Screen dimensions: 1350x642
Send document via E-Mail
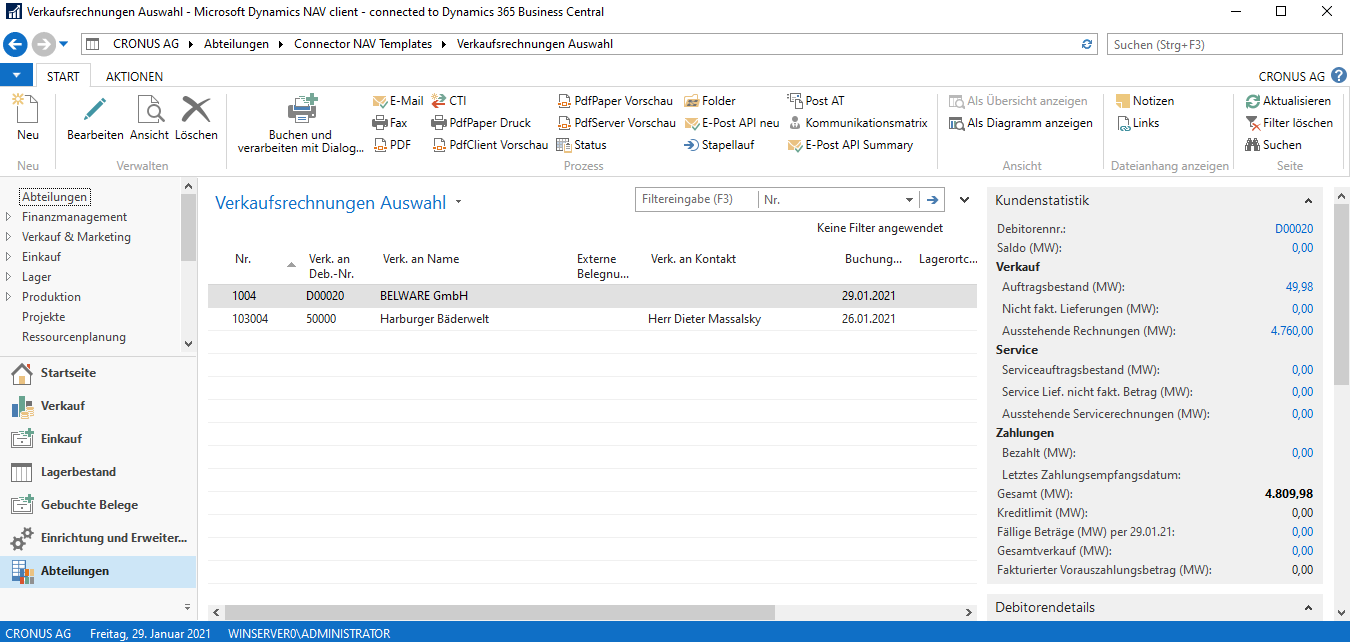point(398,101)
